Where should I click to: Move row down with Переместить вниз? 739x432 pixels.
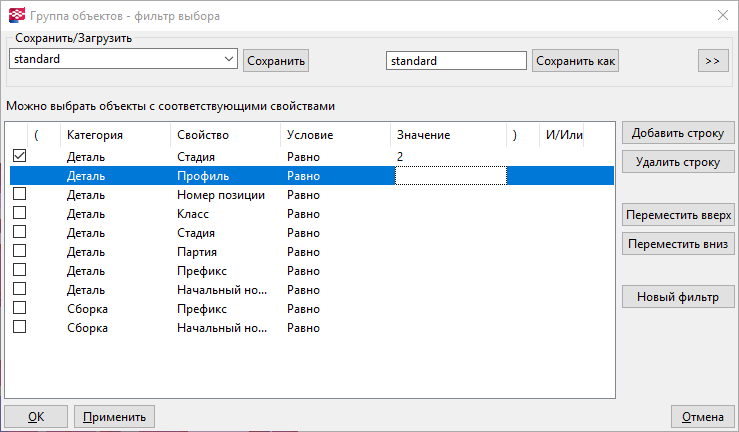679,243
